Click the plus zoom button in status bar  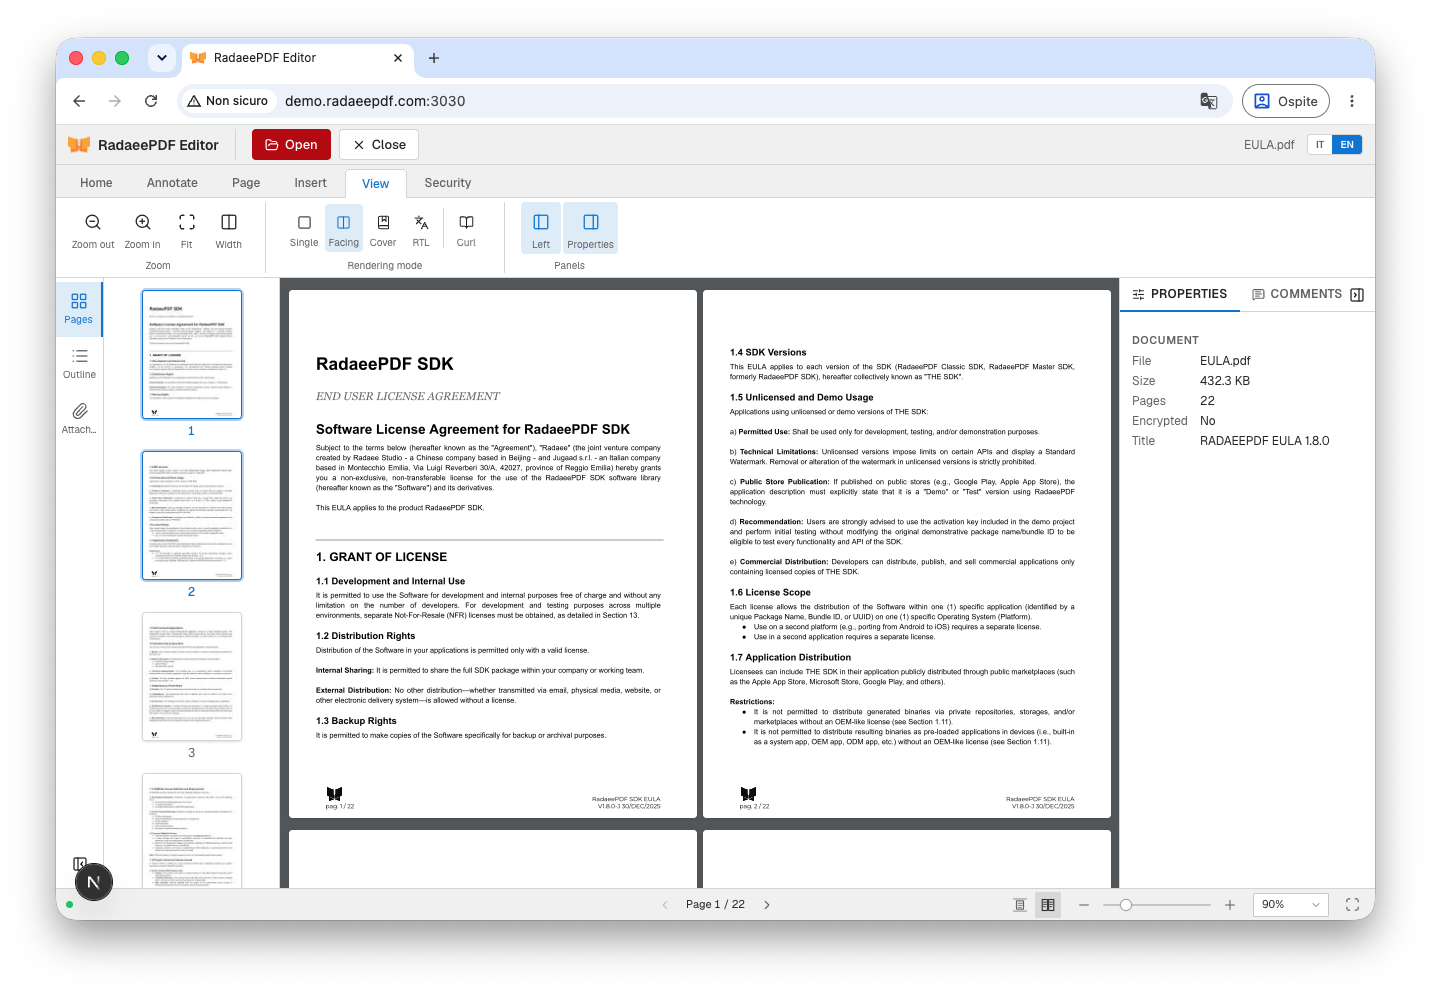coord(1230,905)
